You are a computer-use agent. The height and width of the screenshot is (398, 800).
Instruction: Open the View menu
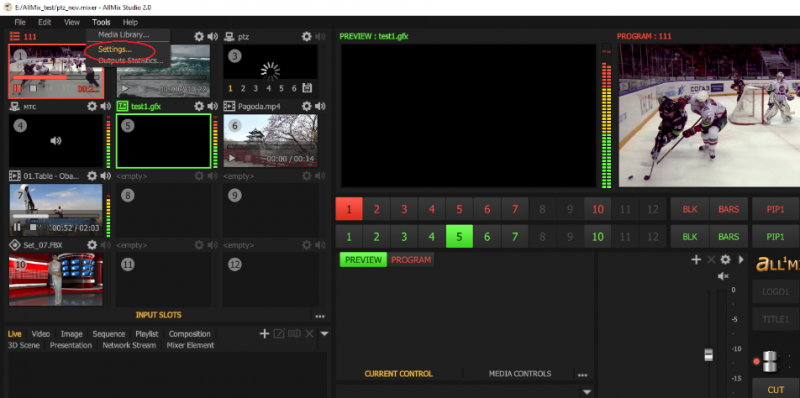(x=72, y=22)
